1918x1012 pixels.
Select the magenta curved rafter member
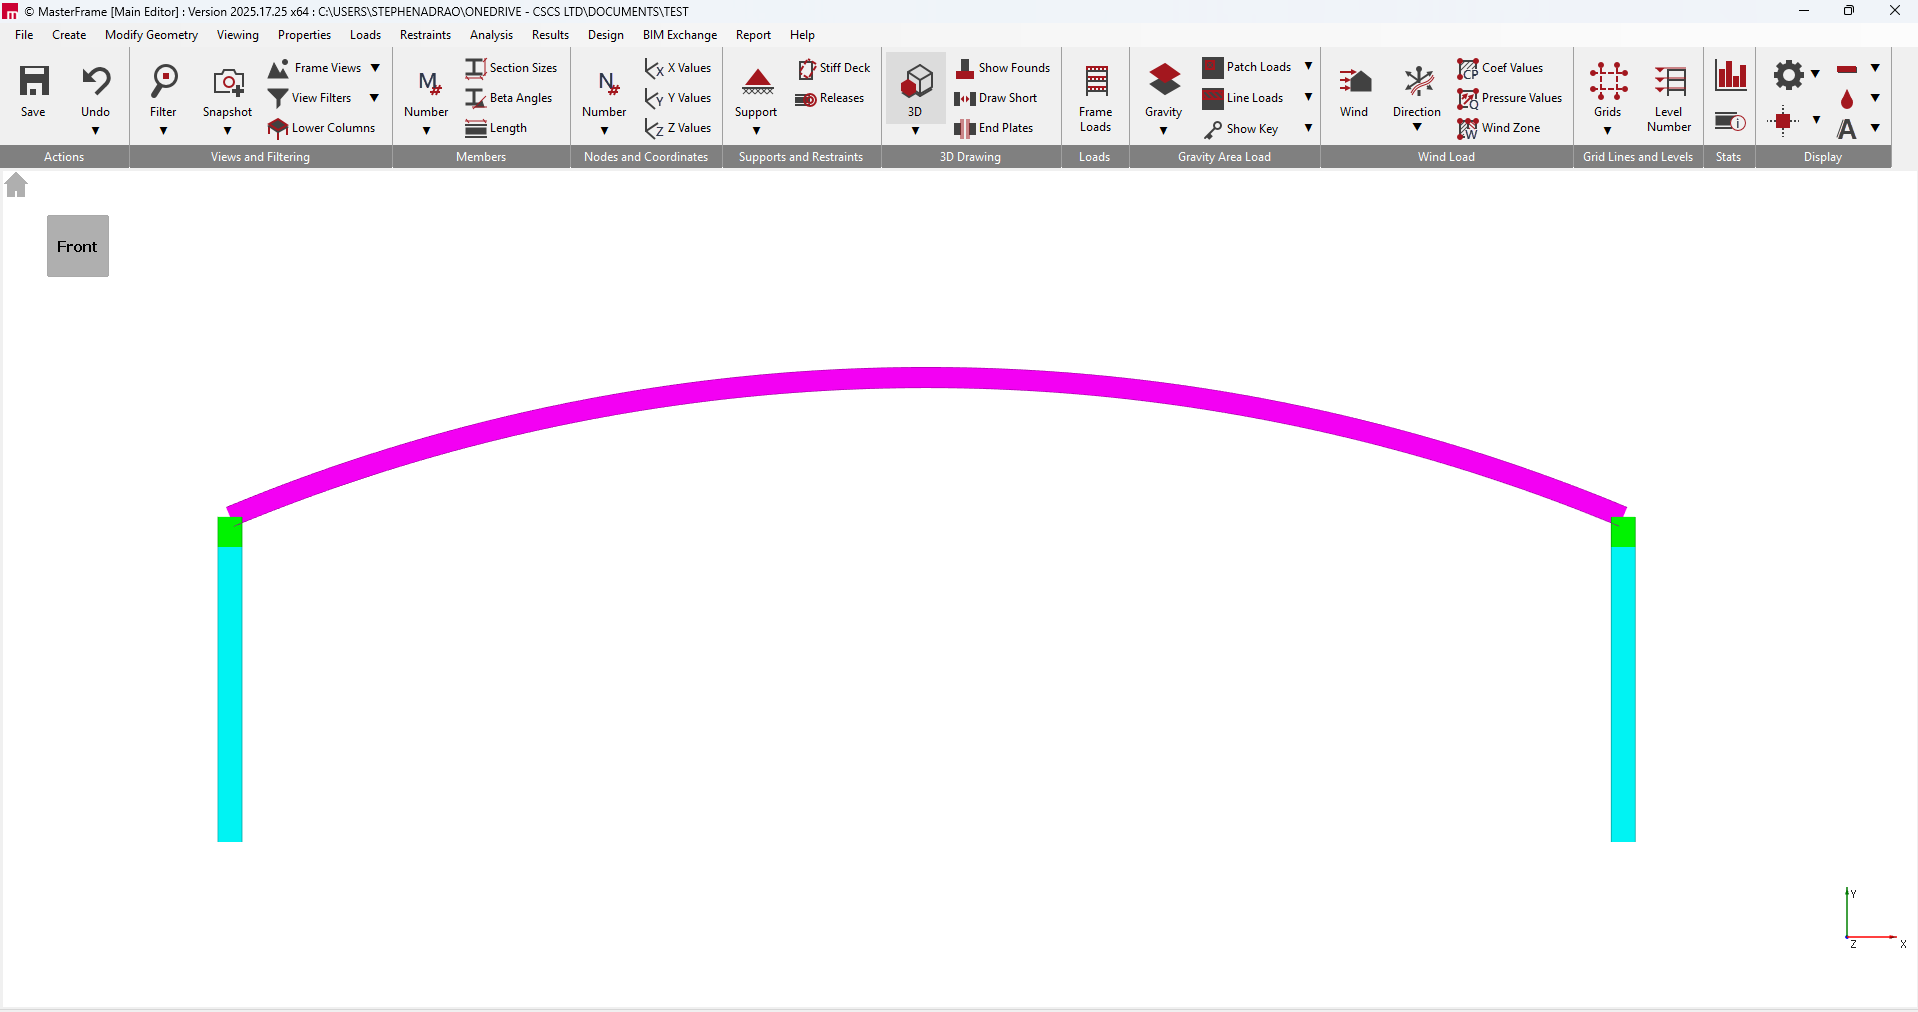(926, 379)
